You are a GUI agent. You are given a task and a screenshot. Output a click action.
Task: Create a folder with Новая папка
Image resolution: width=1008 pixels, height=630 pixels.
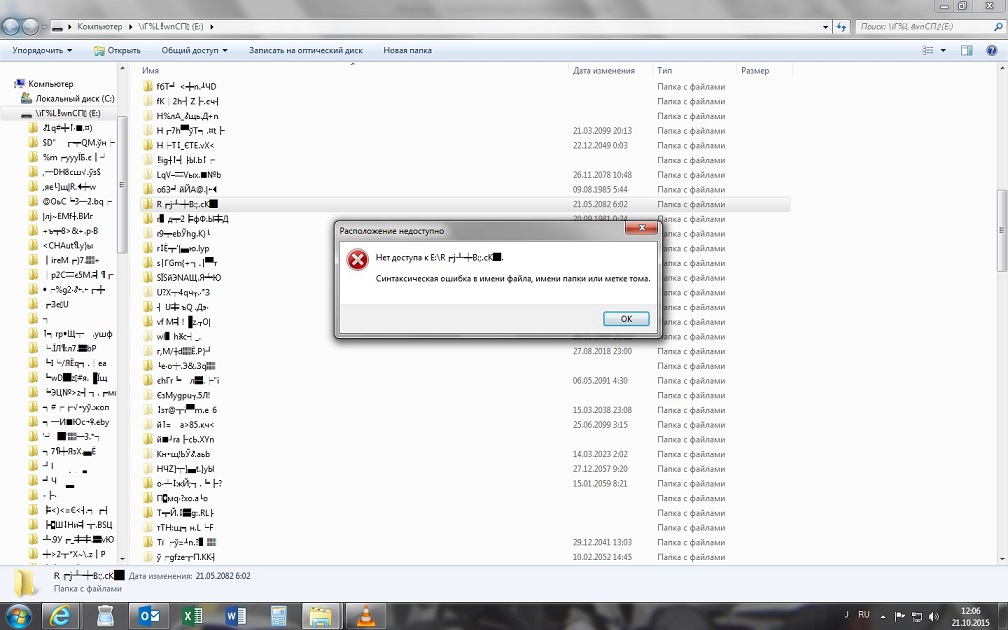tap(407, 50)
